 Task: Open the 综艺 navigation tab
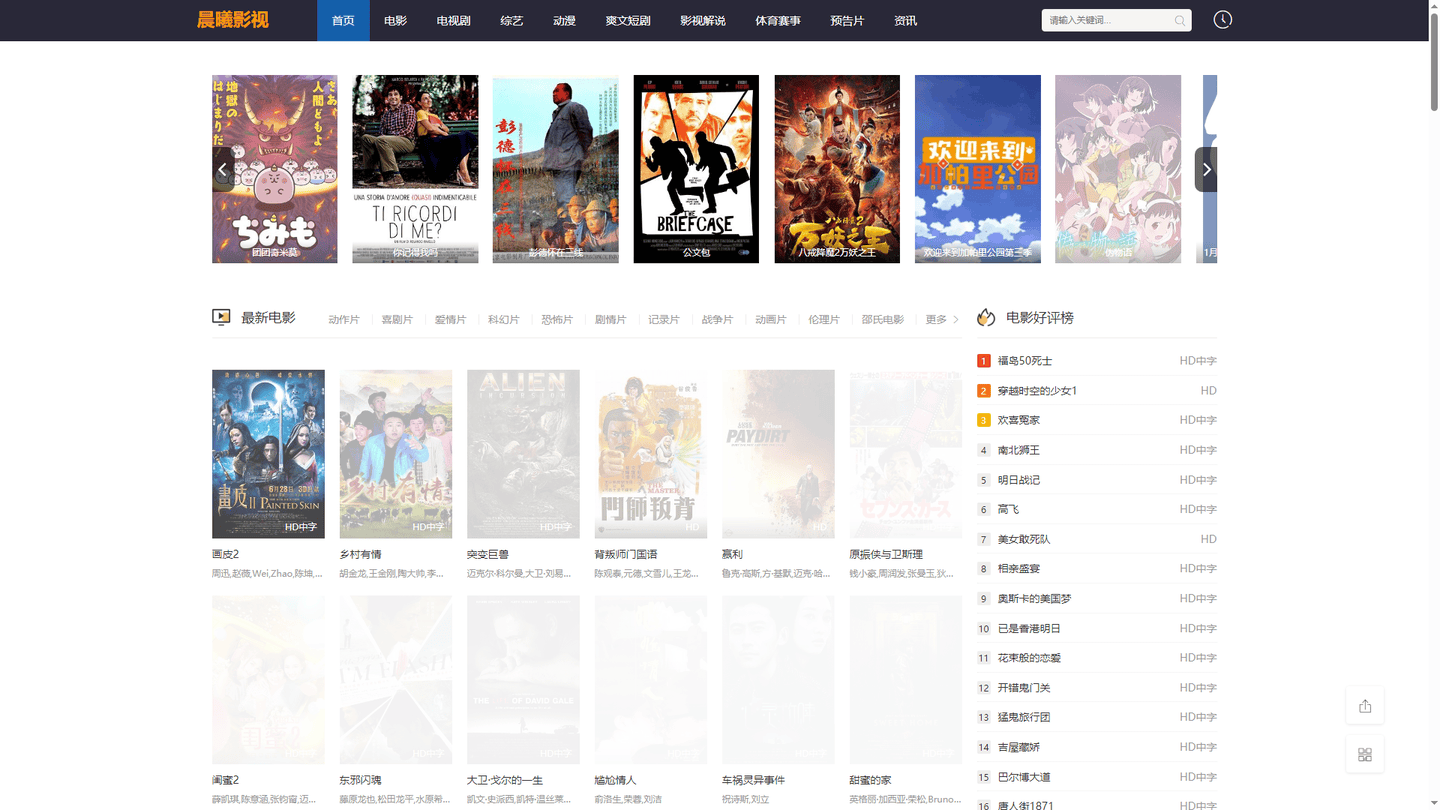(x=511, y=20)
